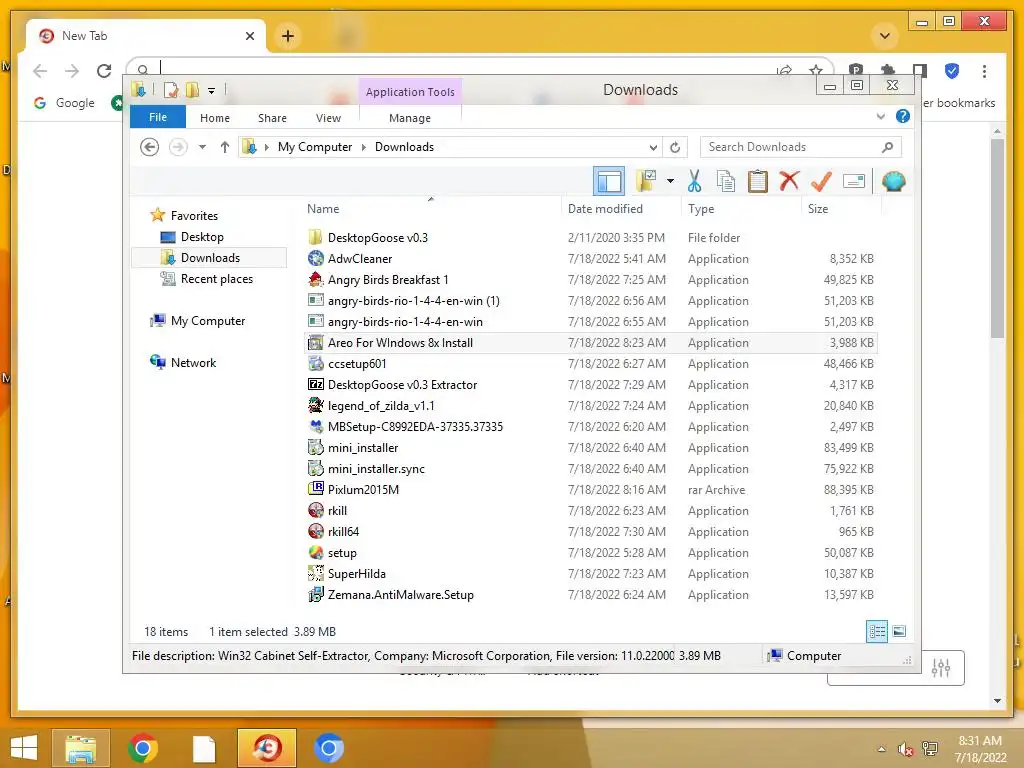Open File Explorer from the taskbar

[80, 748]
